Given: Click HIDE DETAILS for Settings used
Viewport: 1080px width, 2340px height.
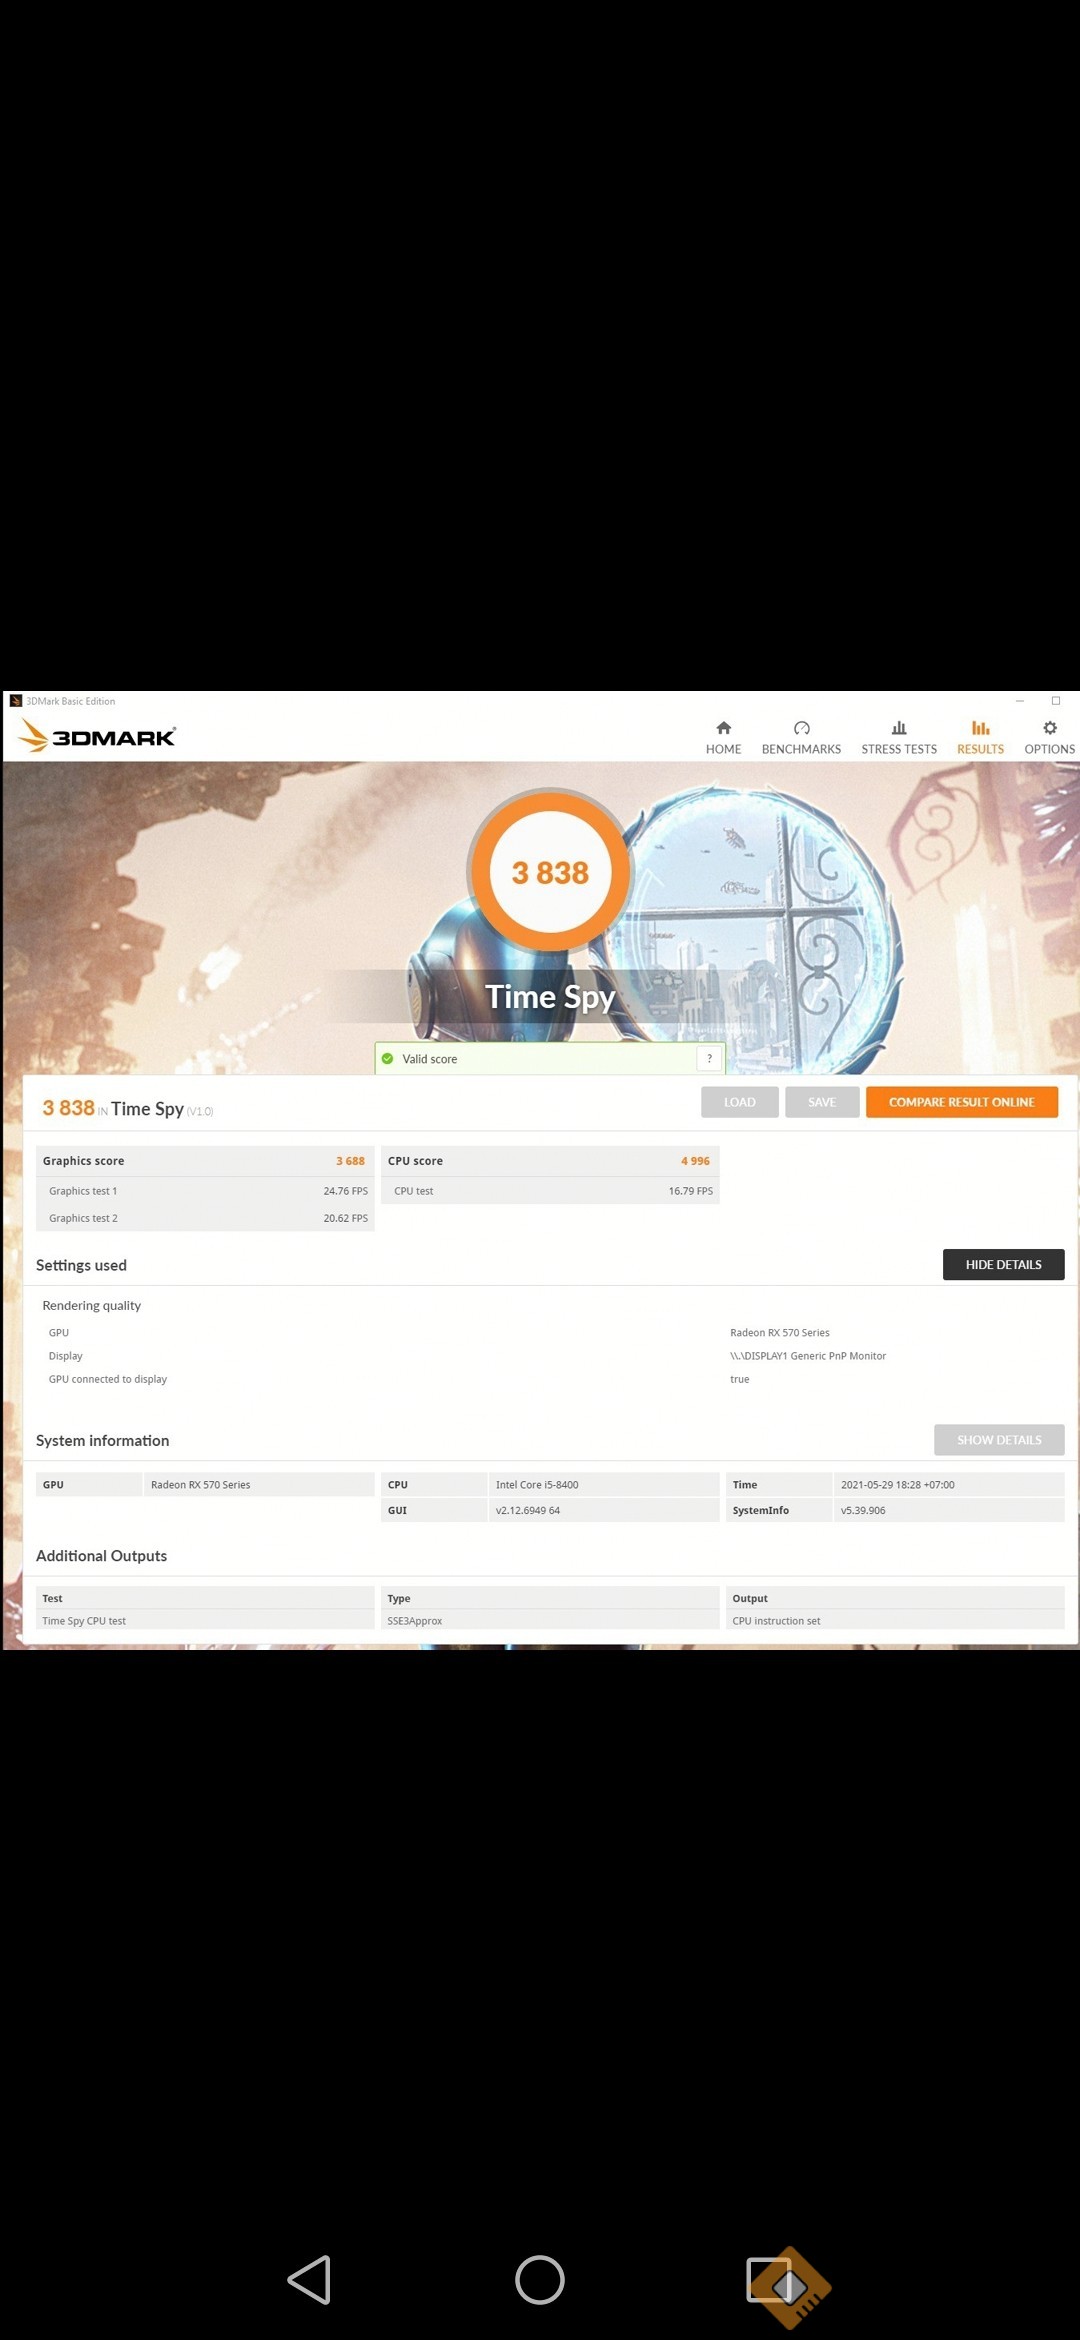Looking at the screenshot, I should click(x=1003, y=1265).
